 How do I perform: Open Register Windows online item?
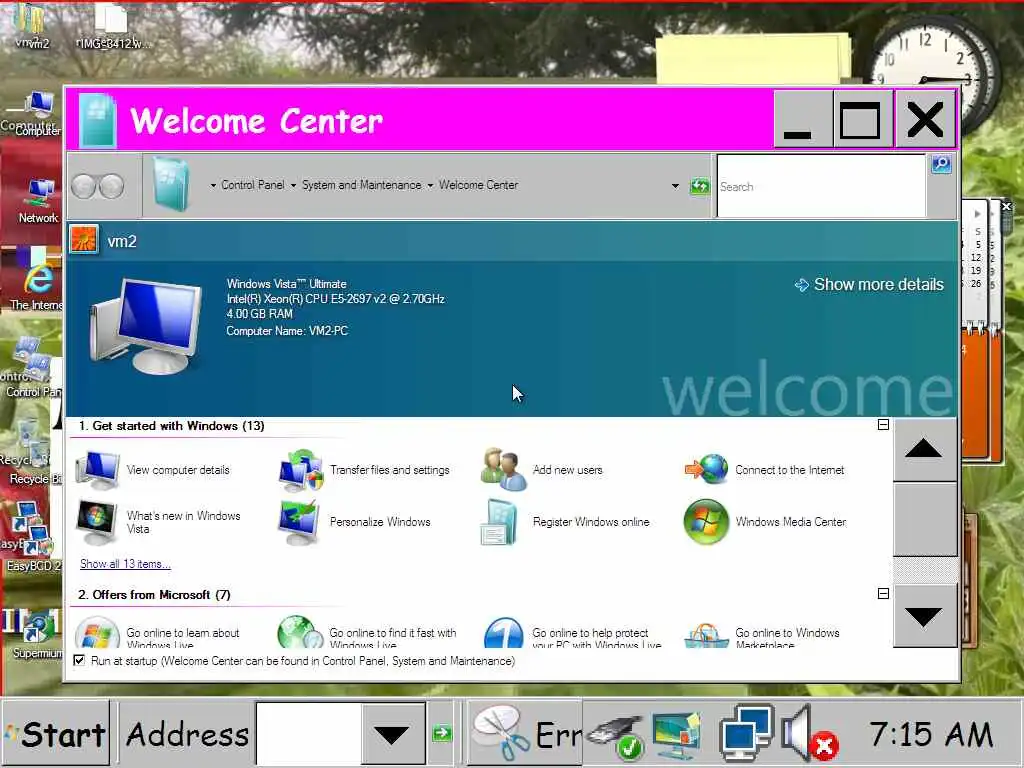[566, 522]
